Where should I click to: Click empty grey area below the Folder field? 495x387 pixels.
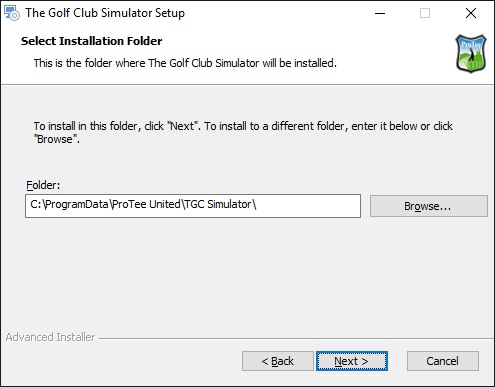coord(247,273)
